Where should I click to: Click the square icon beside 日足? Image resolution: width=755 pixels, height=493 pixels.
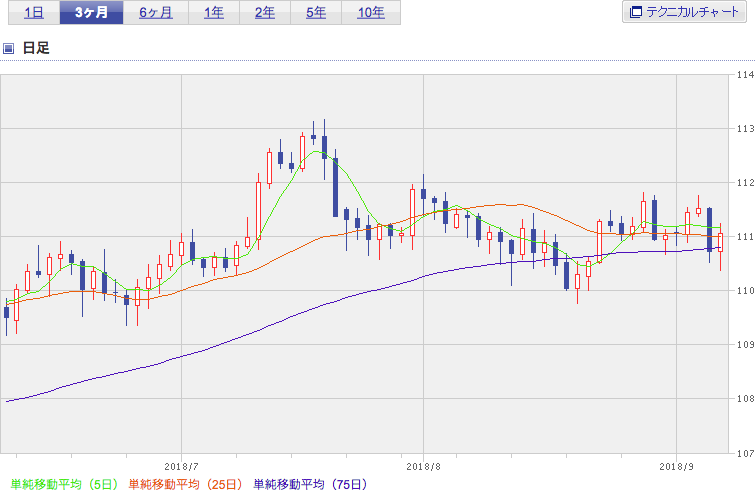tap(8, 48)
